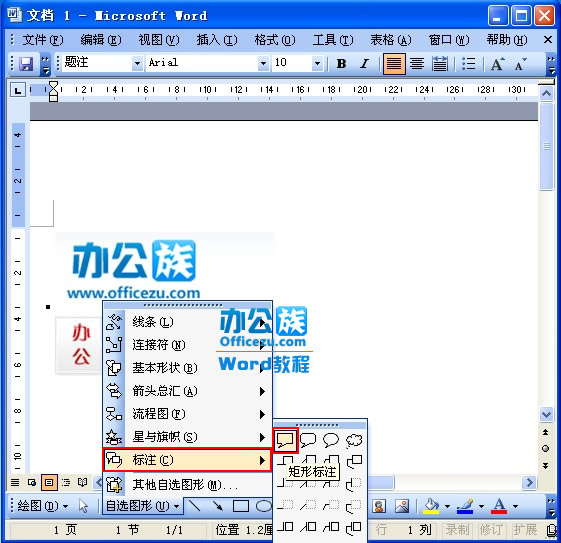This screenshot has width=561, height=543.
Task: Click the Insert Picture icon
Action: pyautogui.click(x=402, y=506)
